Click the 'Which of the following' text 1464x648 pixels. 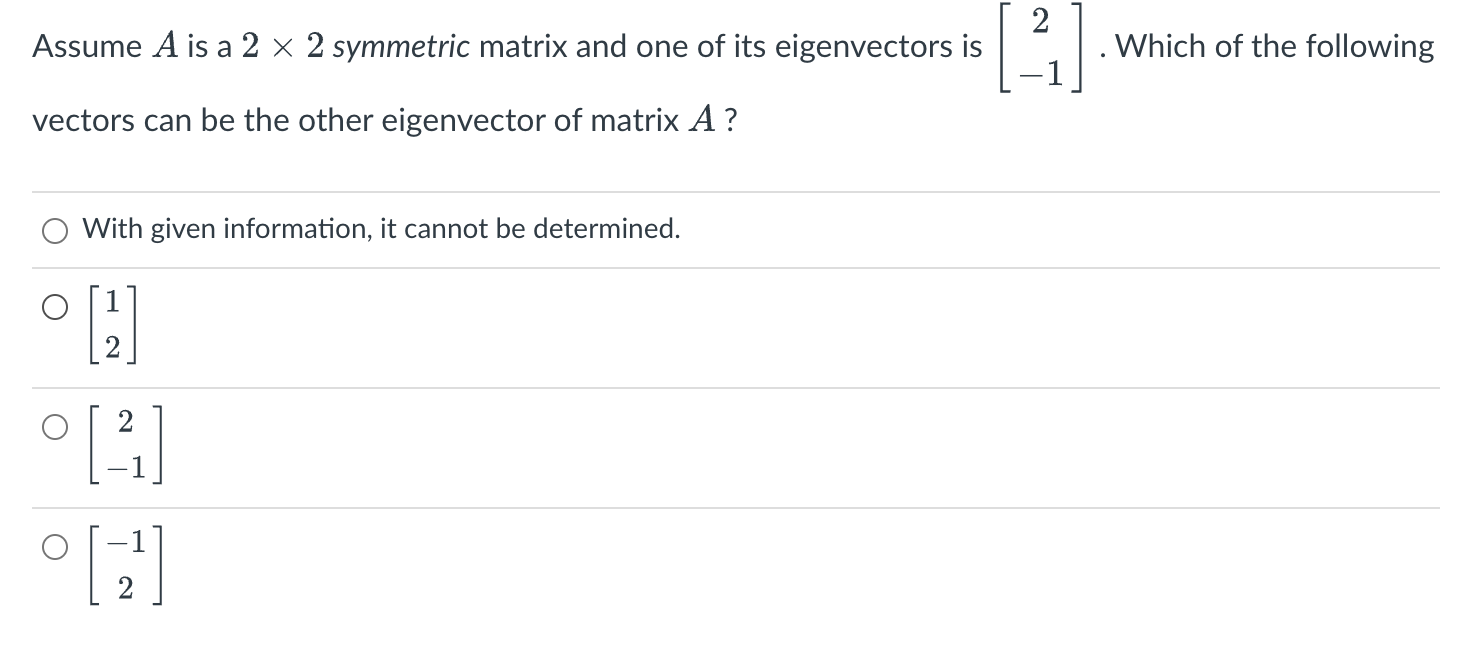click(x=1274, y=47)
